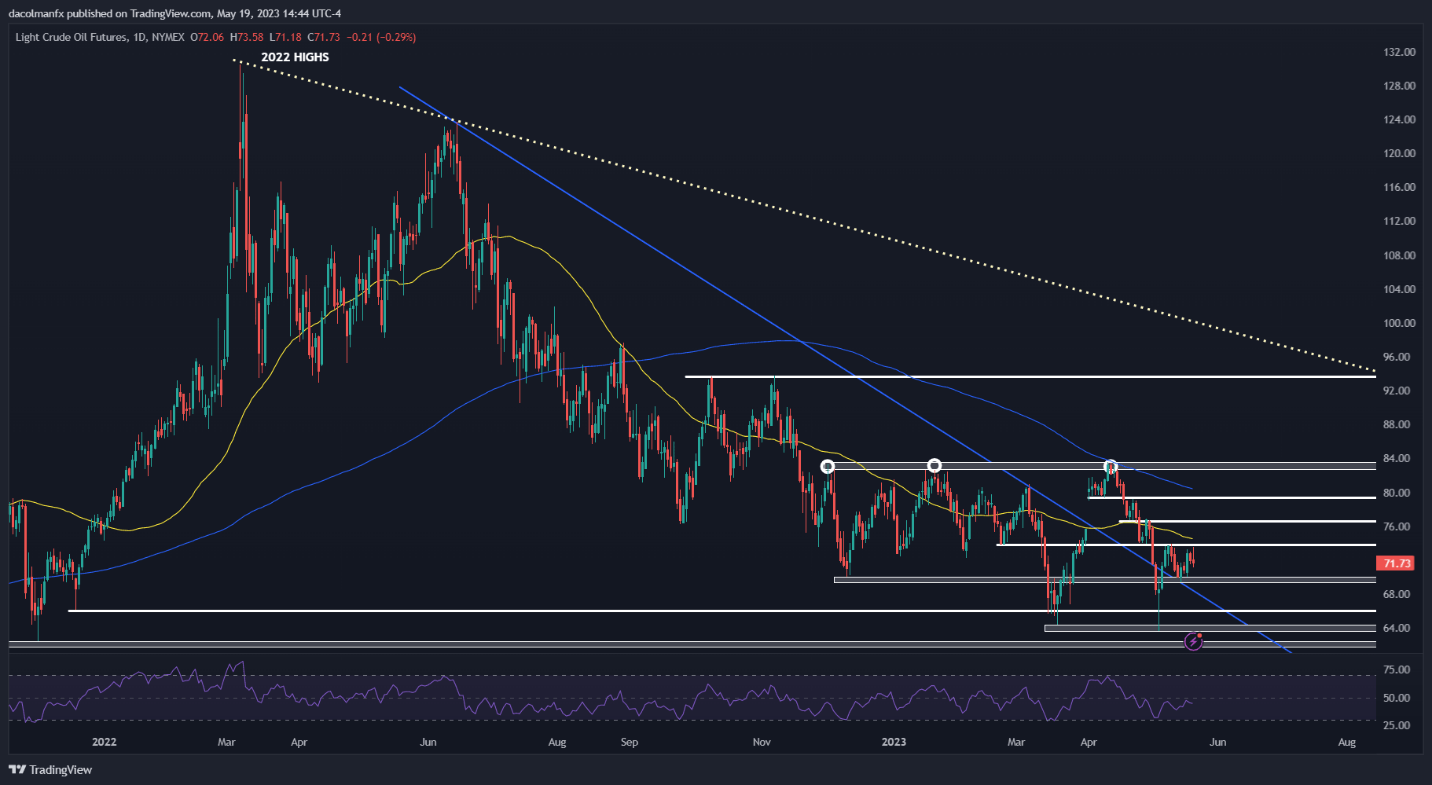Click the 2022 label on time axis

[x=103, y=743]
